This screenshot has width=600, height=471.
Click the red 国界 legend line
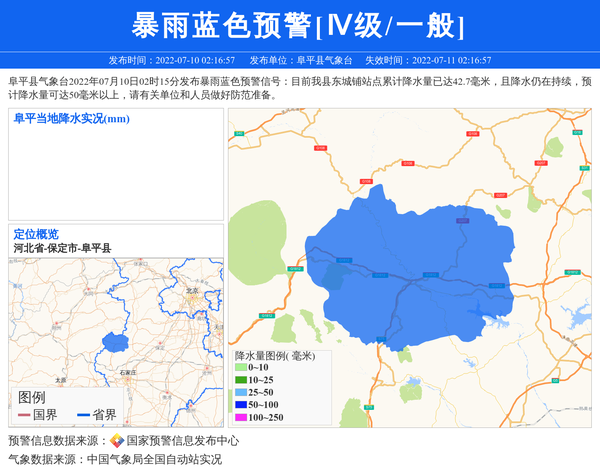pos(22,414)
